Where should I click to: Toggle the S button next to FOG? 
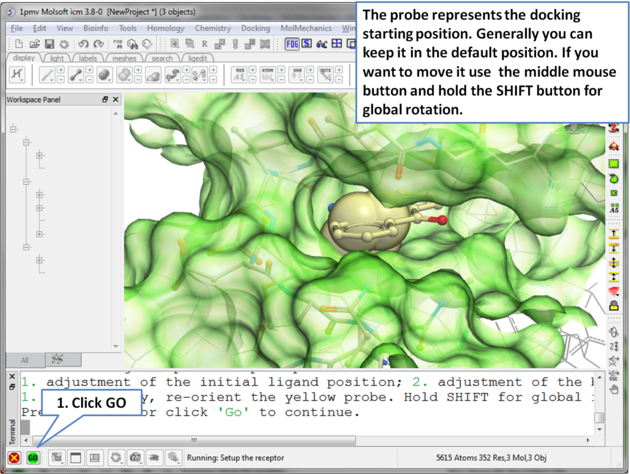307,44
